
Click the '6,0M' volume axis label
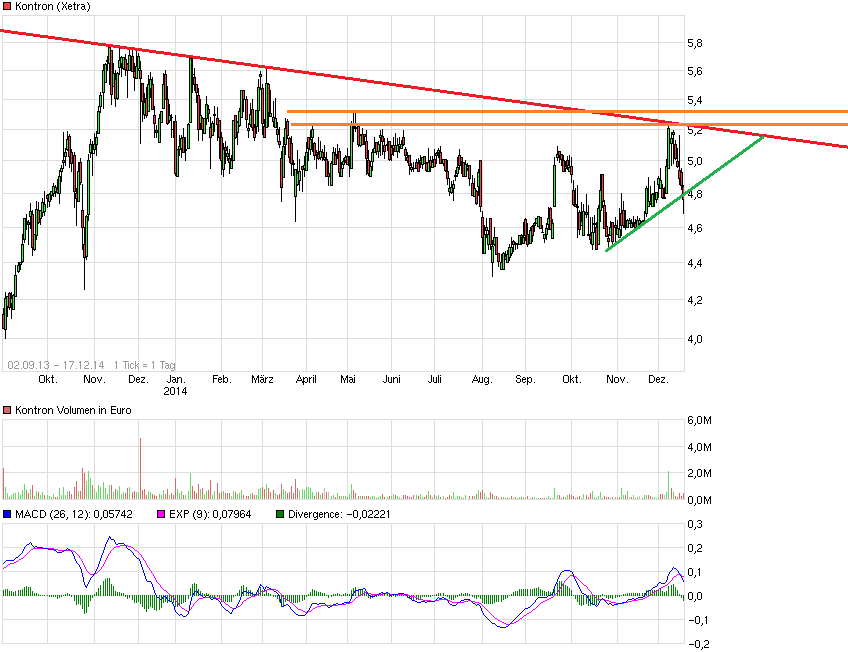(x=699, y=421)
